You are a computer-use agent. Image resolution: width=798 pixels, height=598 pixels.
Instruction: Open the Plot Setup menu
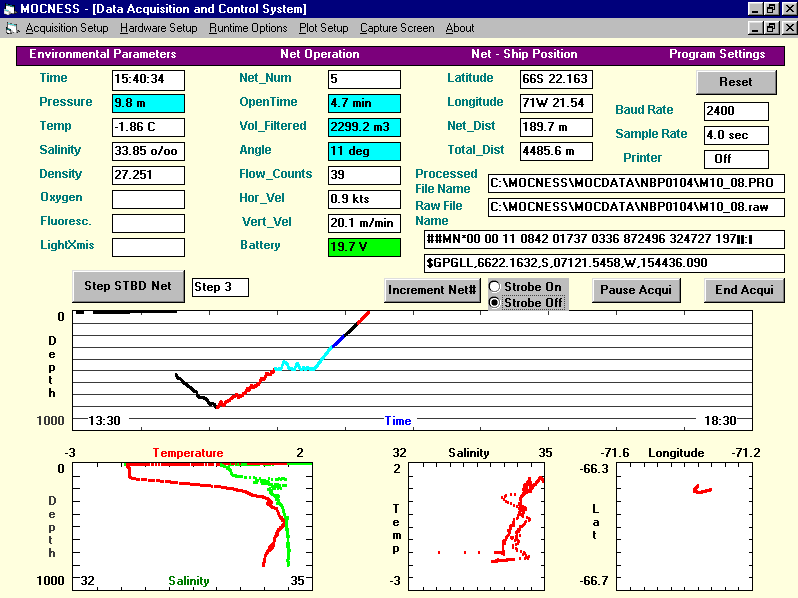click(x=324, y=28)
